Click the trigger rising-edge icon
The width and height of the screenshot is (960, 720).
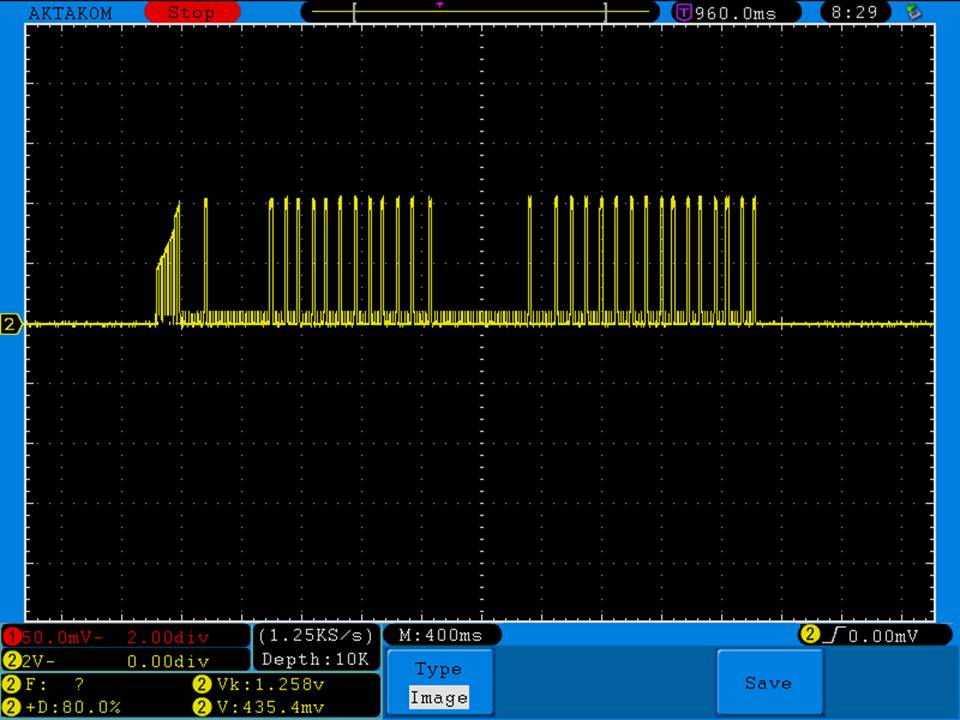coord(832,635)
